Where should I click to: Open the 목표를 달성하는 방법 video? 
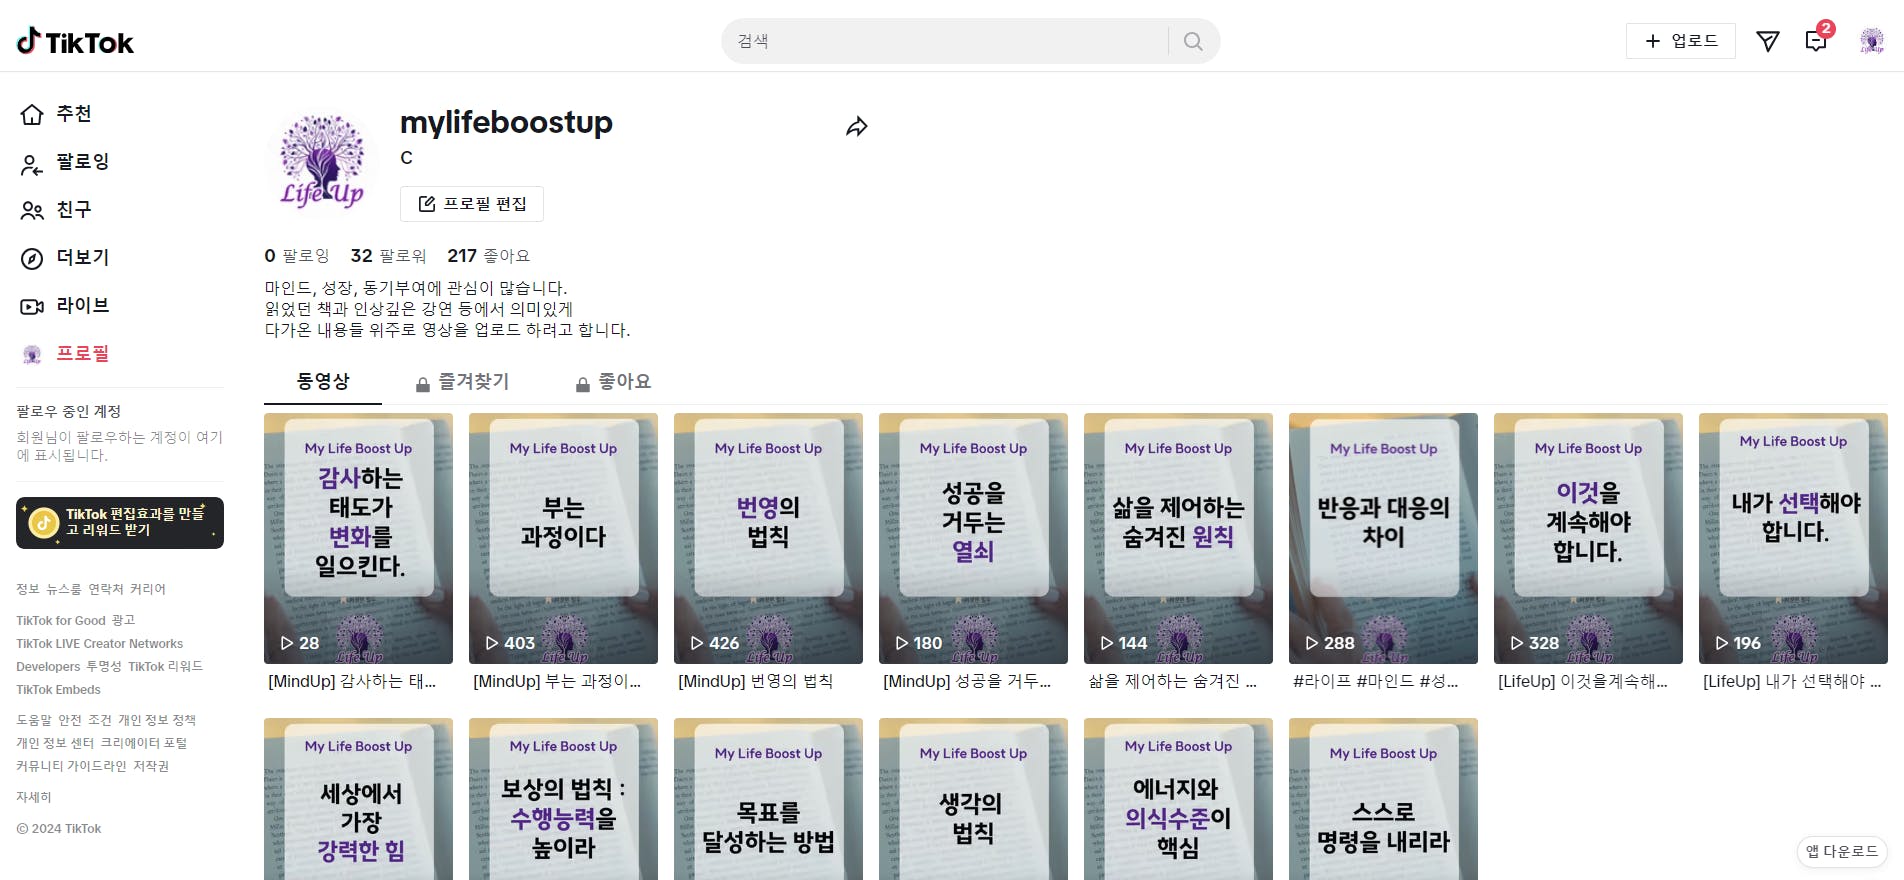tap(768, 799)
